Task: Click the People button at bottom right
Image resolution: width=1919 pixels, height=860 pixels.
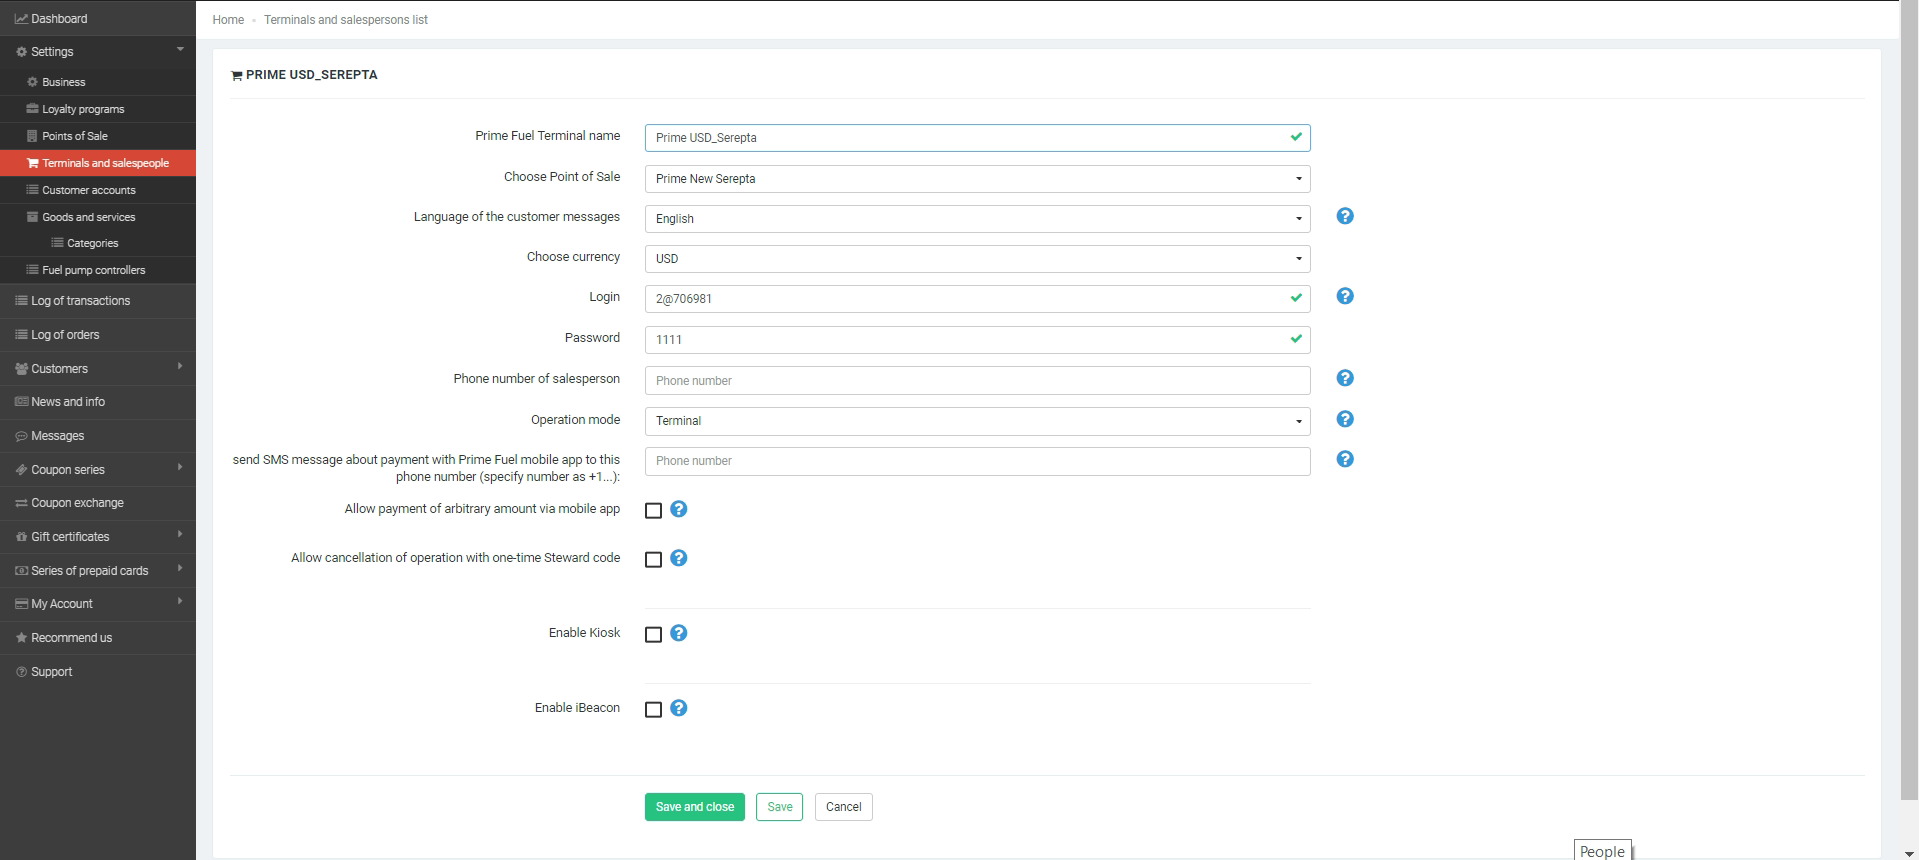Action: pos(1602,850)
